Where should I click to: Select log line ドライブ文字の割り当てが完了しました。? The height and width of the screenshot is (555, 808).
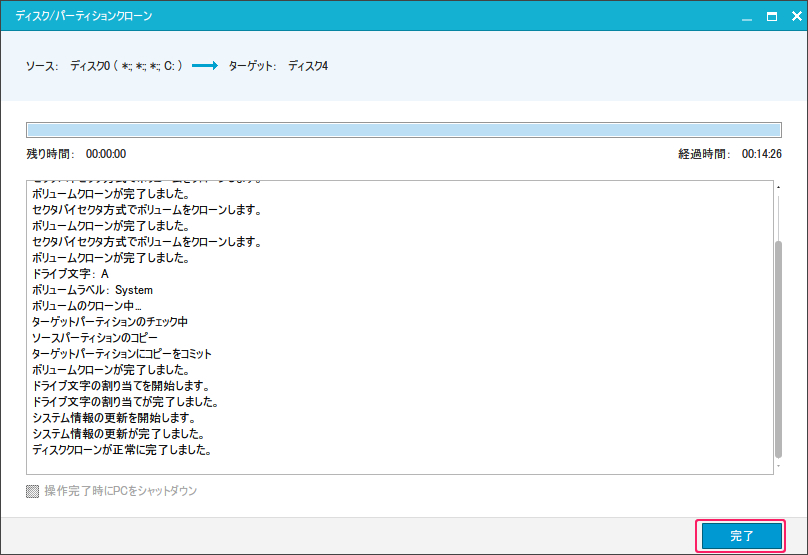click(126, 402)
